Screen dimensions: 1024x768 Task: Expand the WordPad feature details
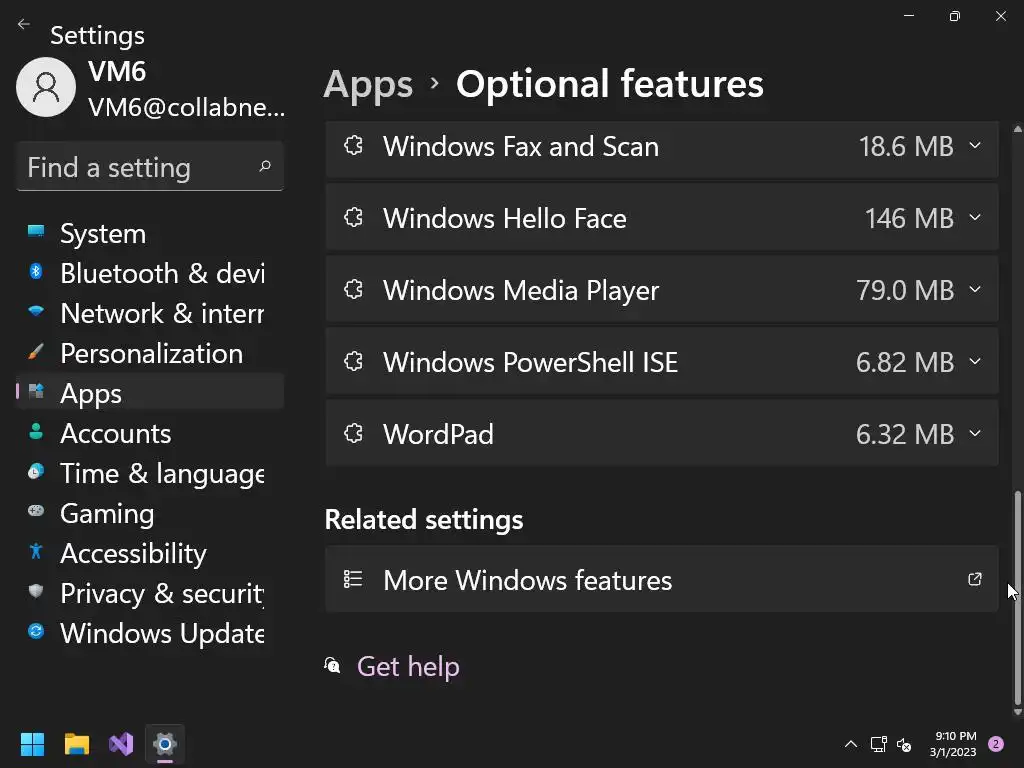[975, 434]
